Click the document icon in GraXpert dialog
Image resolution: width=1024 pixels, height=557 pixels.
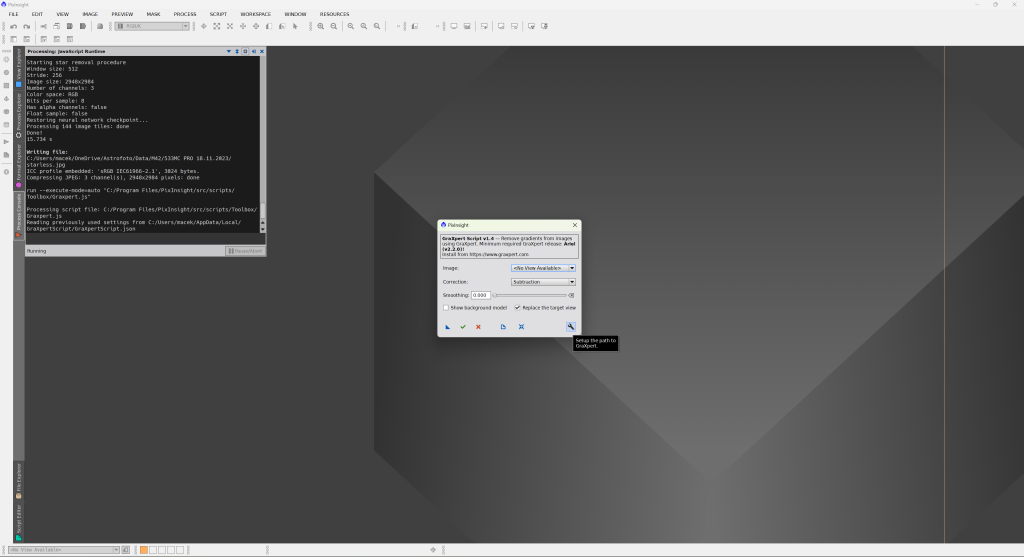point(503,327)
